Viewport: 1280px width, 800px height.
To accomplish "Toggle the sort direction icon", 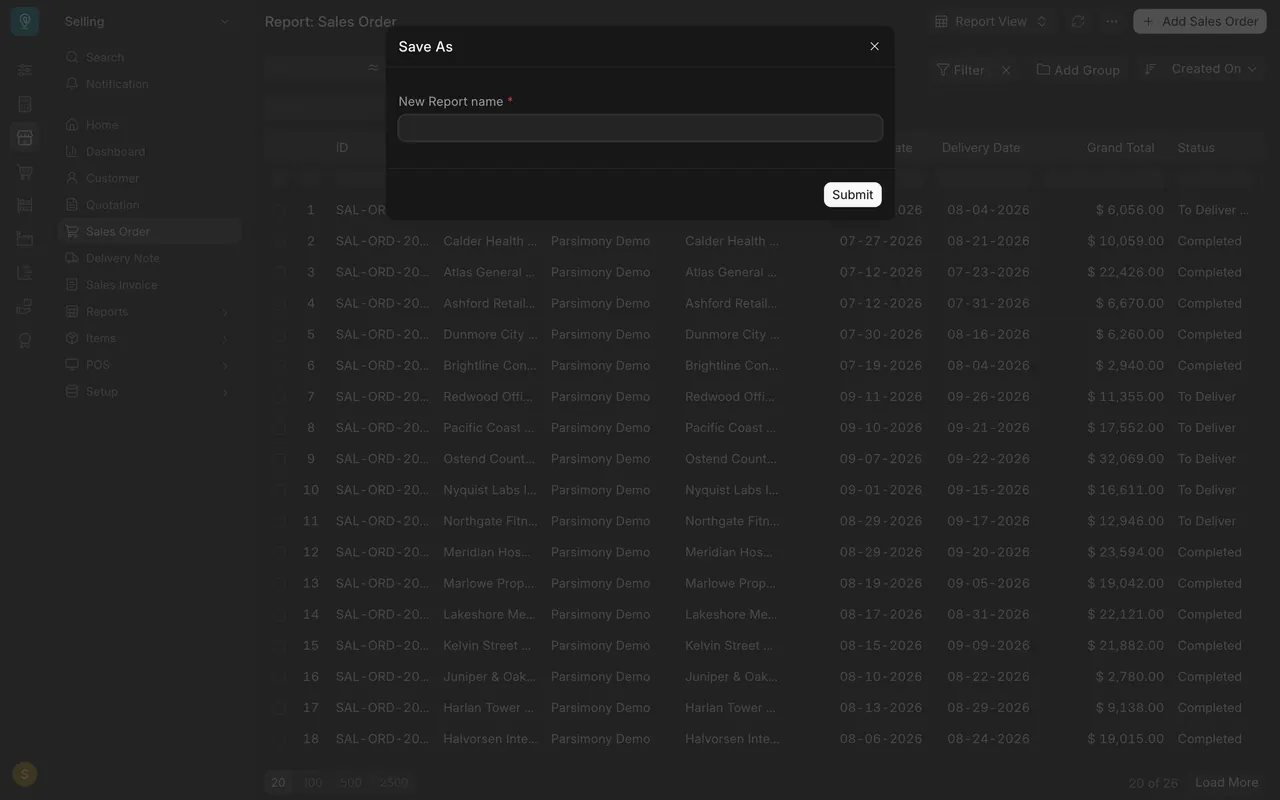I will point(1150,69).
